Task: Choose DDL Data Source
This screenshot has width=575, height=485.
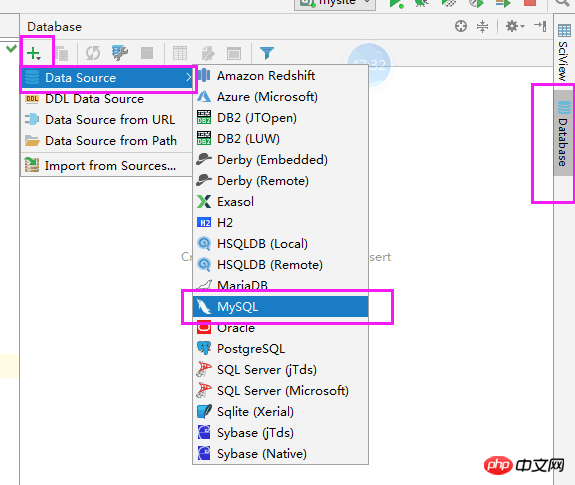Action: pos(107,99)
